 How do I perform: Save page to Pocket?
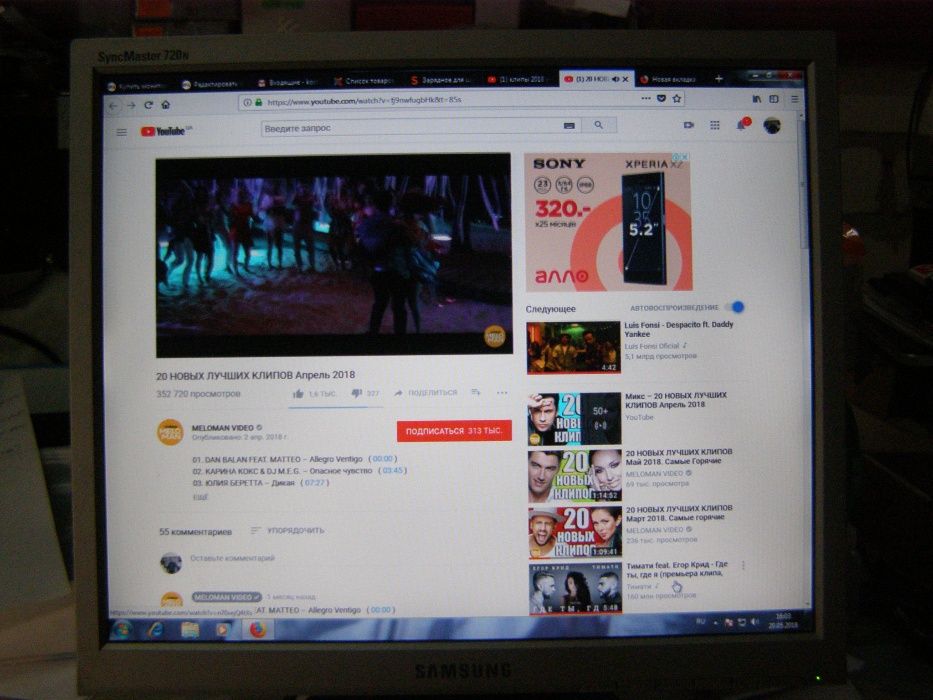coord(661,98)
